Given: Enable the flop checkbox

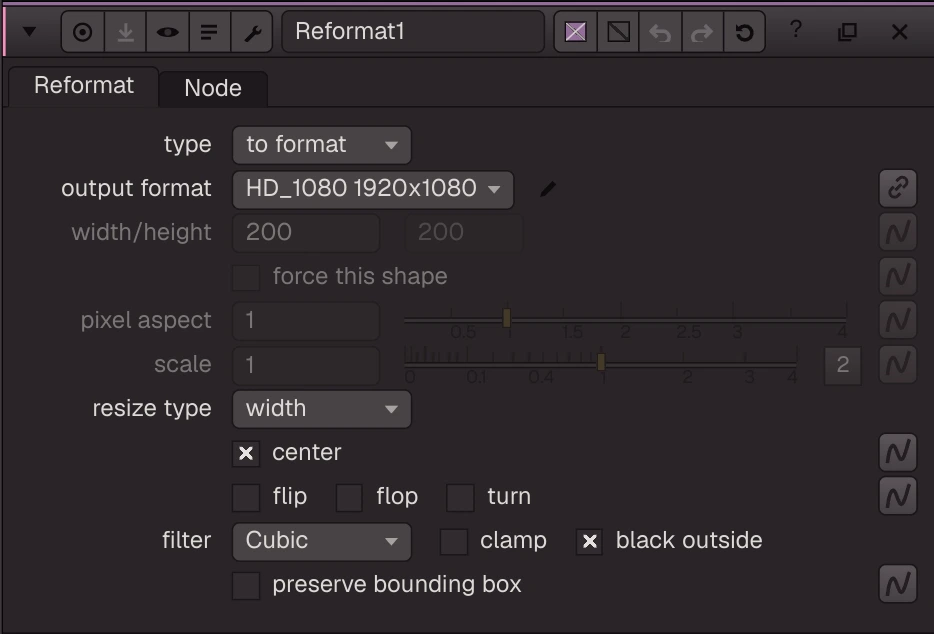Looking at the screenshot, I should (349, 498).
